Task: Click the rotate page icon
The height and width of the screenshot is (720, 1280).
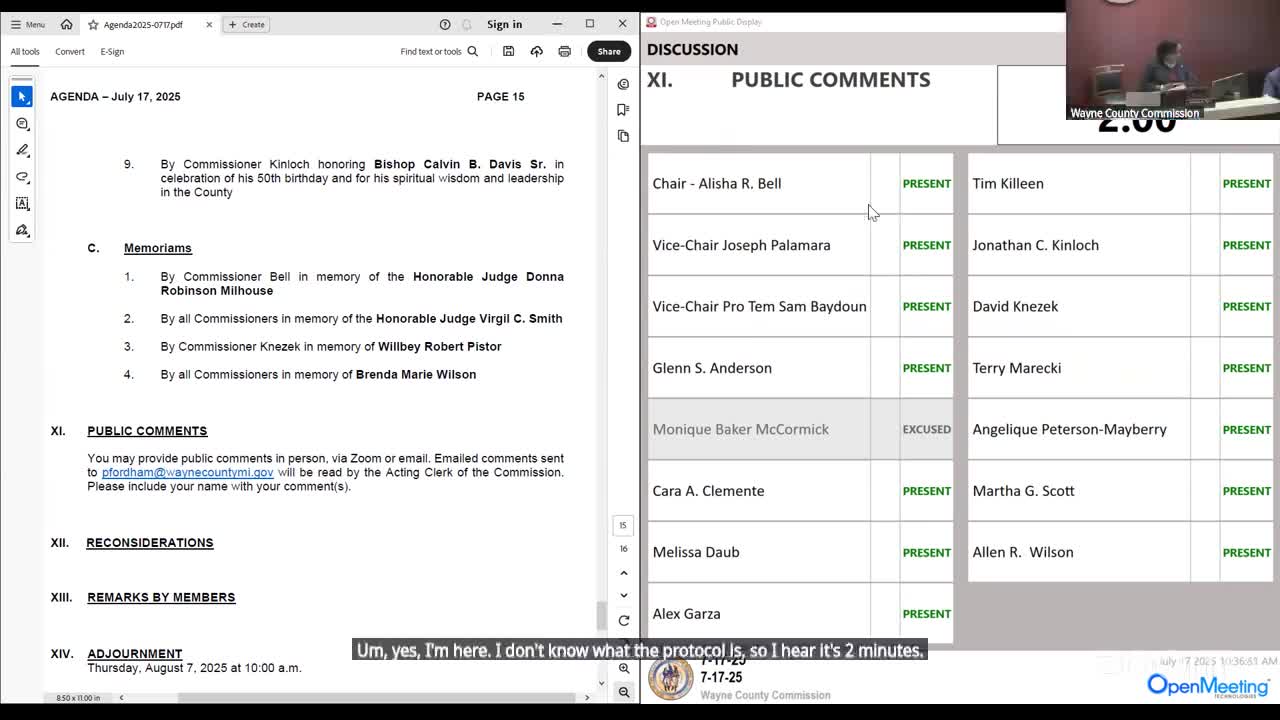Action: coord(624,620)
